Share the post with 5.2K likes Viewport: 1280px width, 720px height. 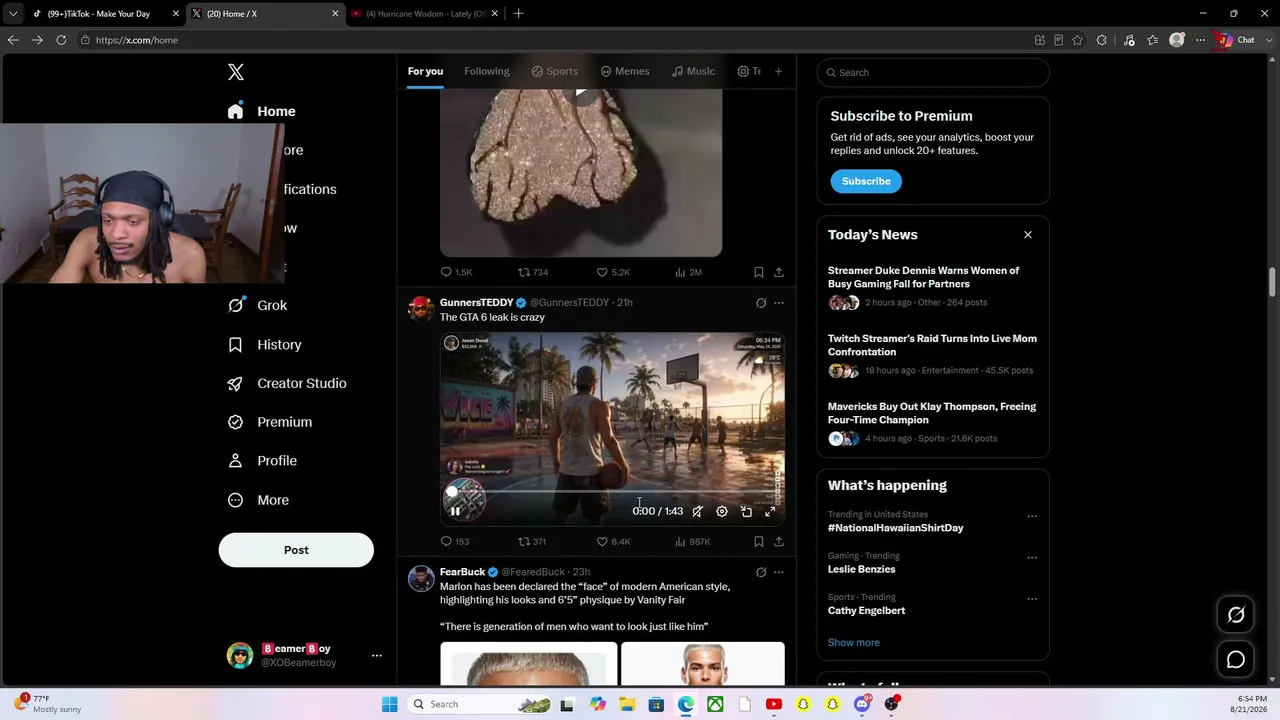[778, 272]
